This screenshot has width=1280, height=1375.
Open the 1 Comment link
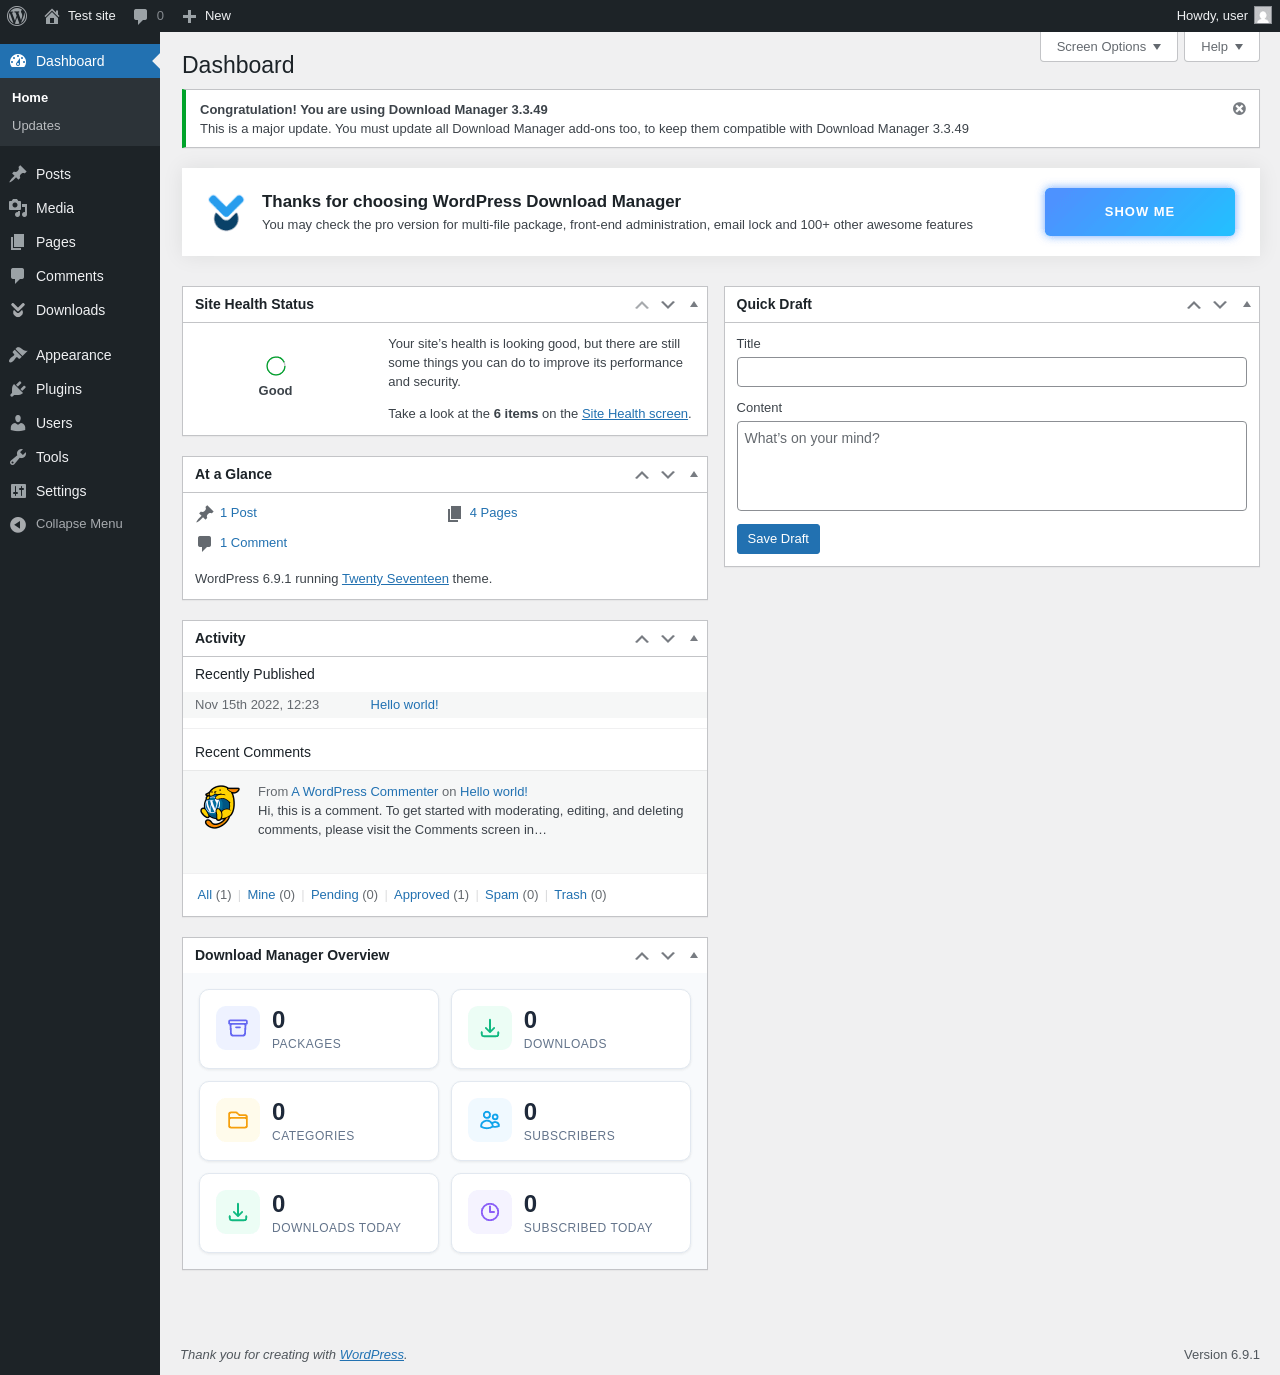[253, 543]
